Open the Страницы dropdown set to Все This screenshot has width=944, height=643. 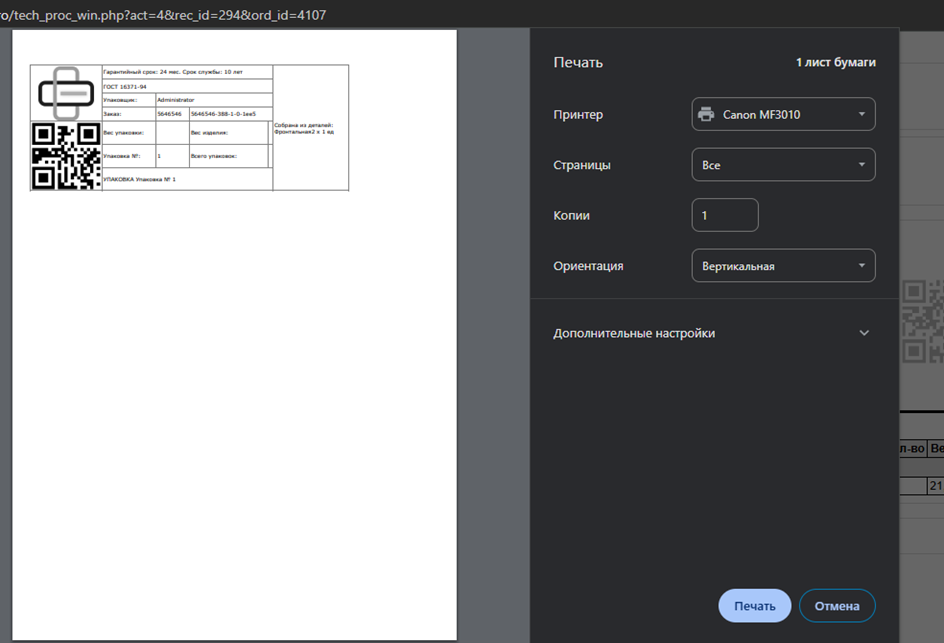click(x=783, y=165)
